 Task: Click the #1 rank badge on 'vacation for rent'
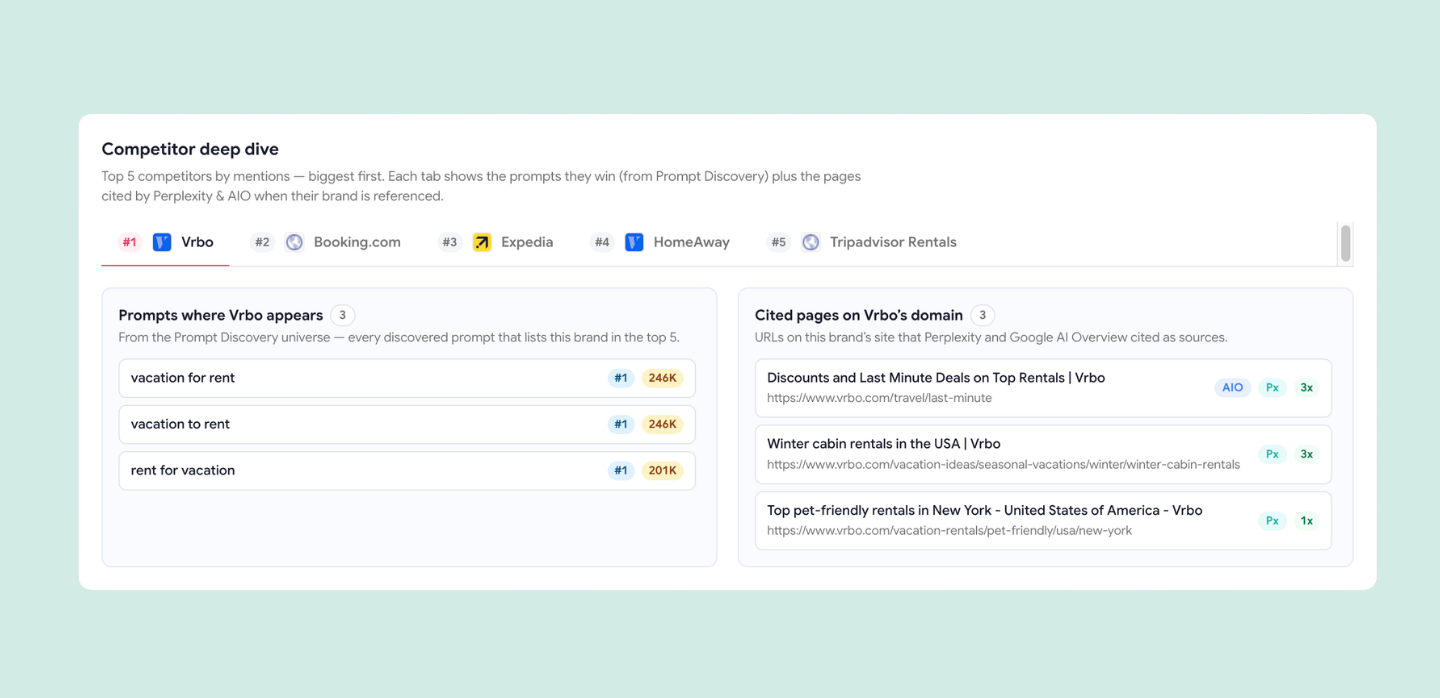pyautogui.click(x=621, y=378)
